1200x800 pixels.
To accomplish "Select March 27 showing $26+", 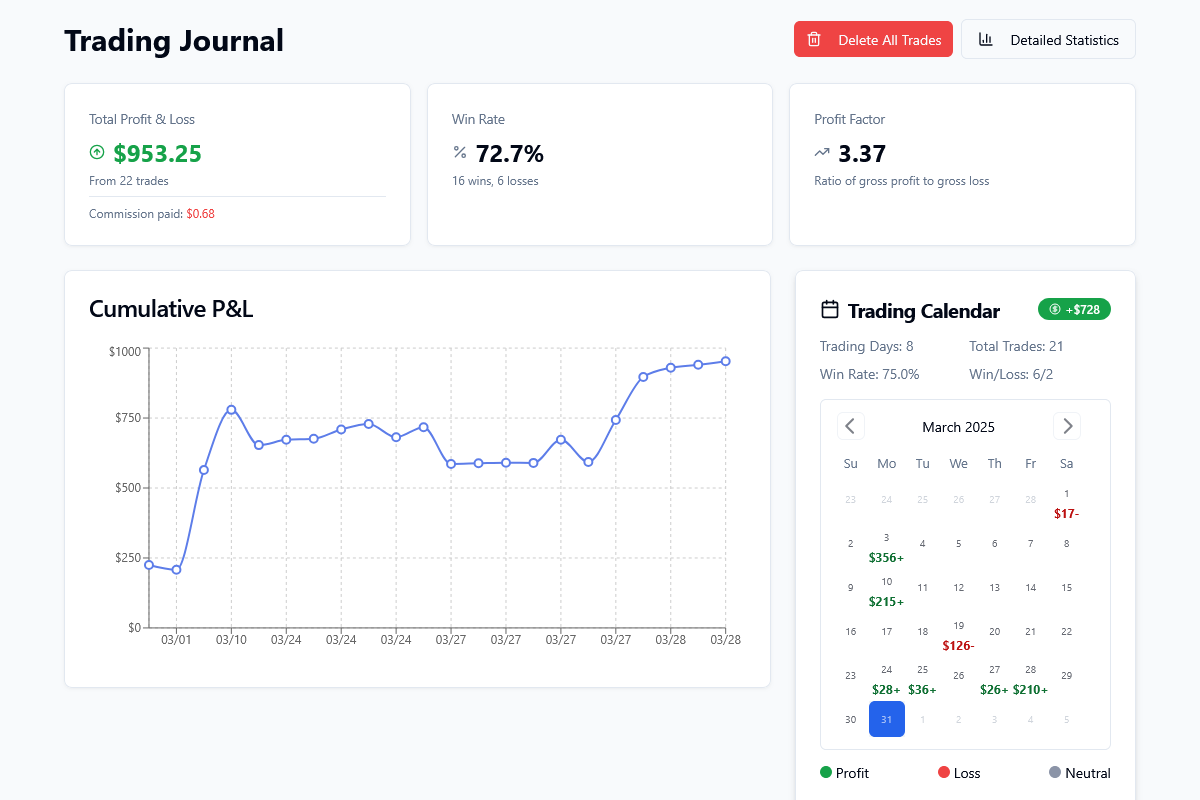I will [x=995, y=680].
